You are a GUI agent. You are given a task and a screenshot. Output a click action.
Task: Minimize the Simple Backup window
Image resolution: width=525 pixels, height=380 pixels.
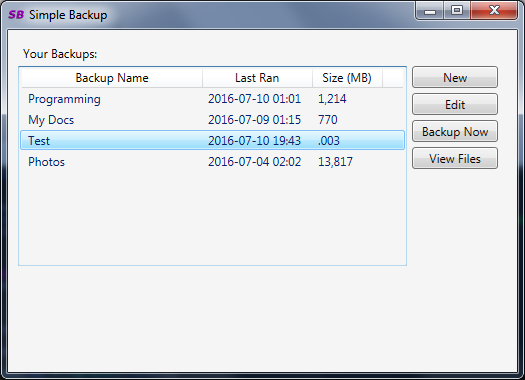[x=430, y=11]
